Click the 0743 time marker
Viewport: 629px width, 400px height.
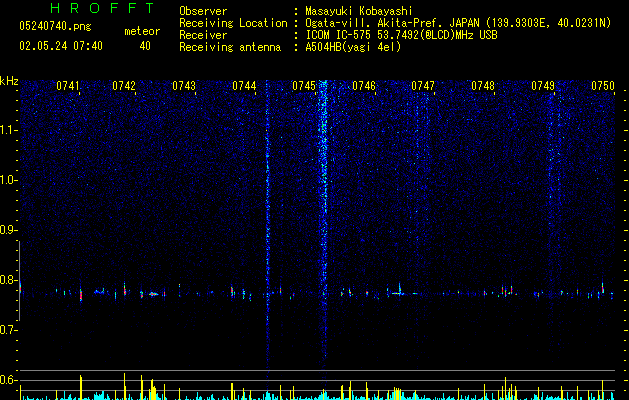[184, 86]
